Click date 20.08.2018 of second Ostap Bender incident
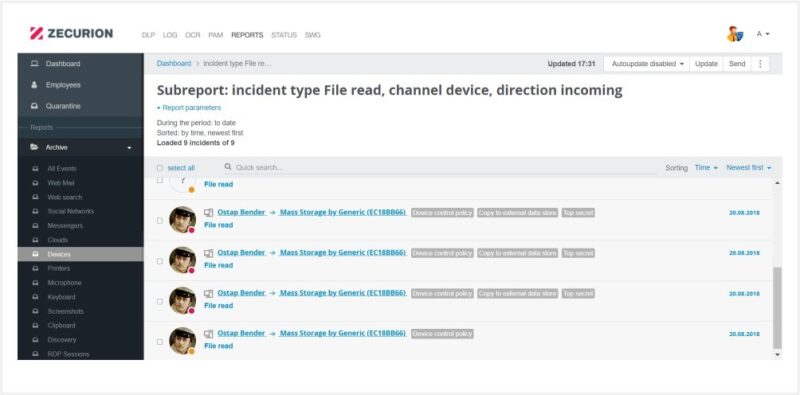 [x=744, y=253]
